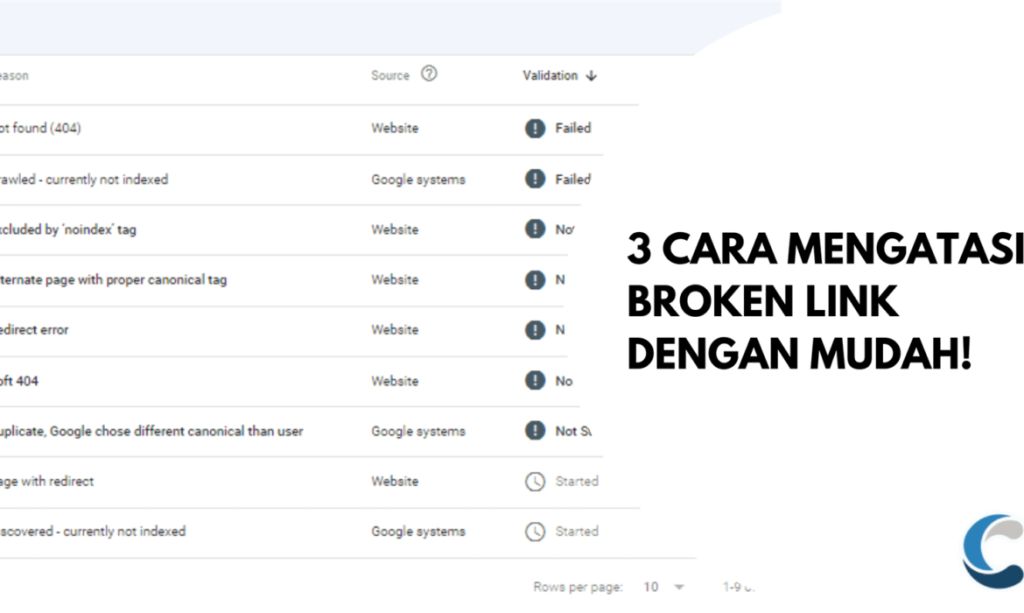This screenshot has height=613, width=1024.
Task: Click the clock icon for Discovered - currently not indexed
Action: pyautogui.click(x=533, y=531)
